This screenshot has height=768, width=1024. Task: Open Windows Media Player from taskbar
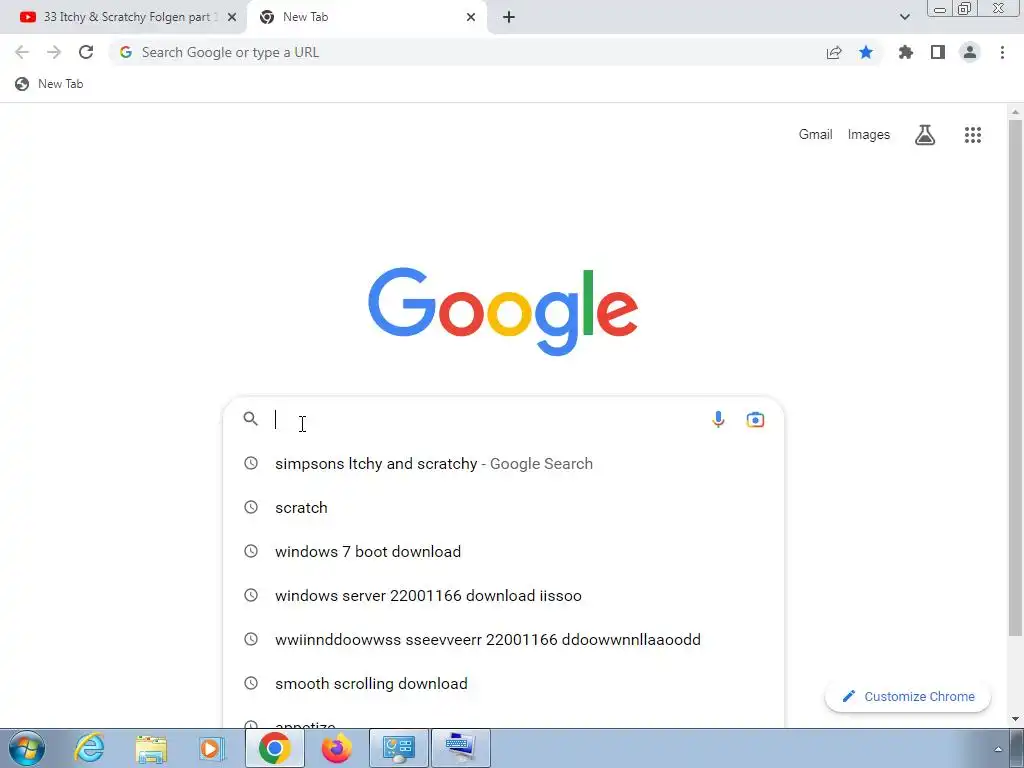pos(211,748)
